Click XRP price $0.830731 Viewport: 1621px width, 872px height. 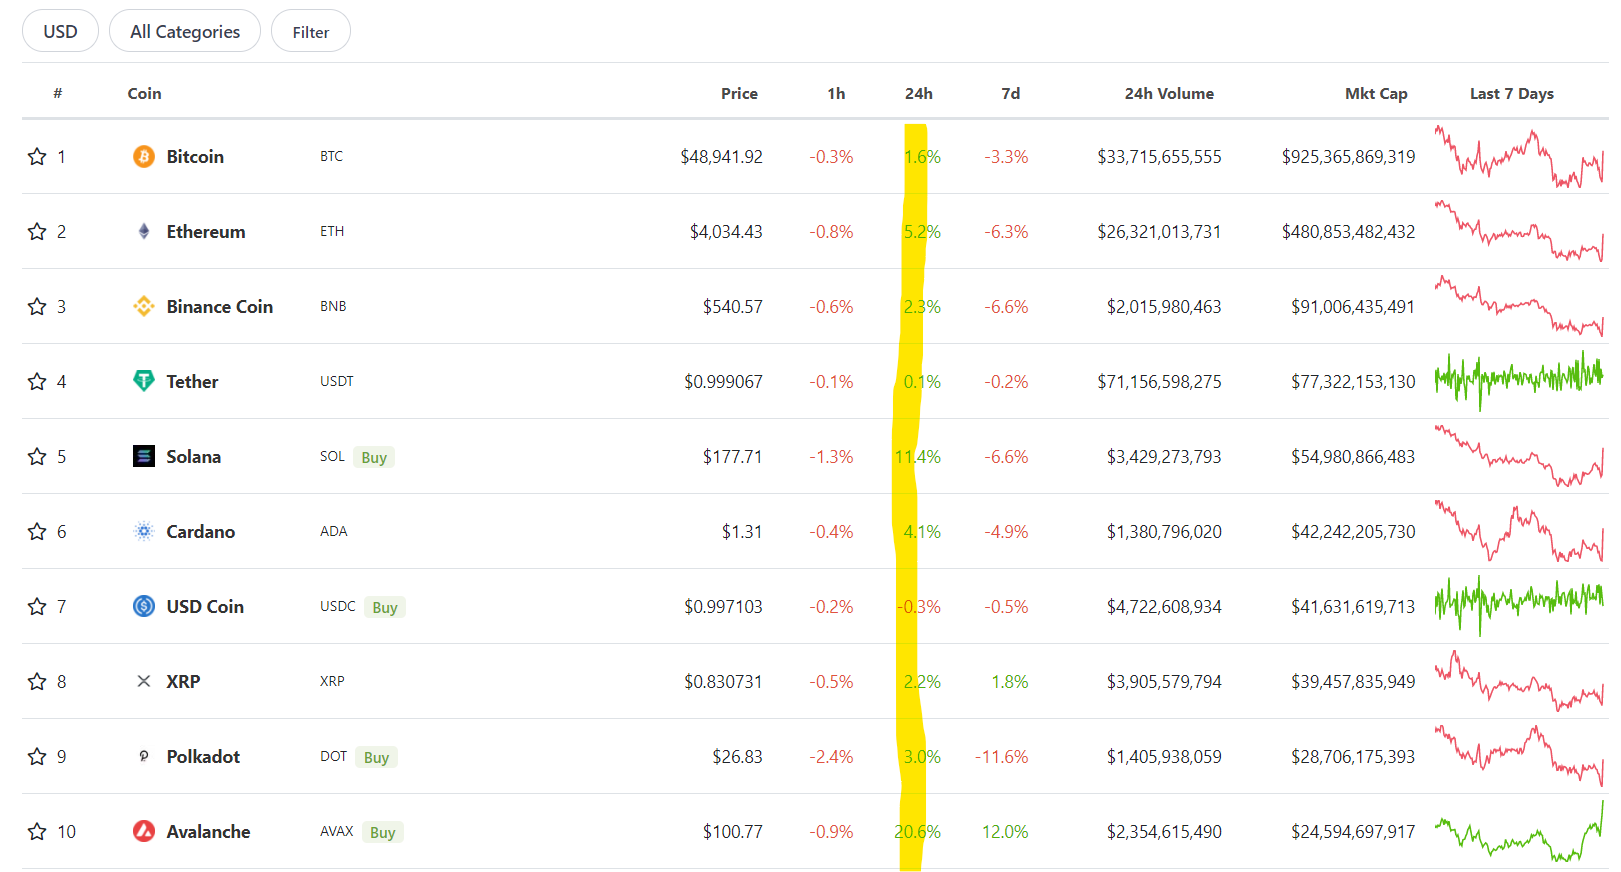click(x=723, y=681)
